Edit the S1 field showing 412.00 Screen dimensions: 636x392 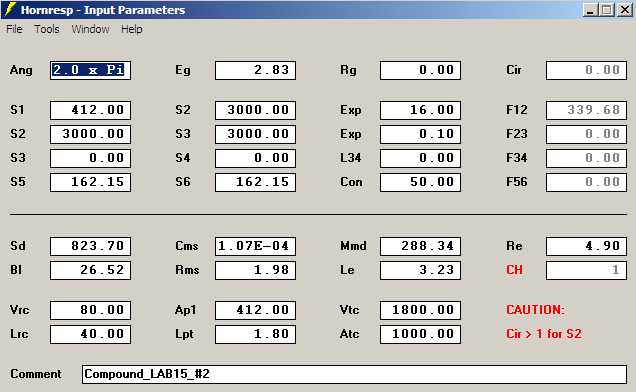[90, 110]
